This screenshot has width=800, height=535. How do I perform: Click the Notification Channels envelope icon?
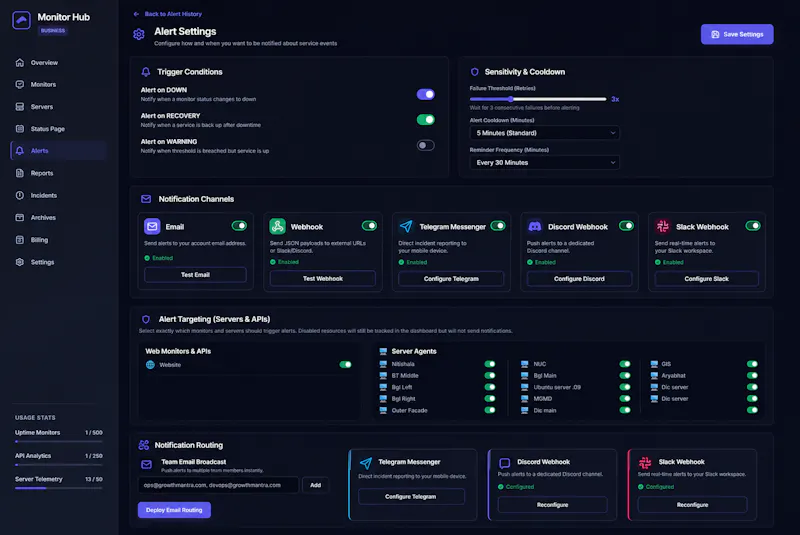click(x=146, y=199)
